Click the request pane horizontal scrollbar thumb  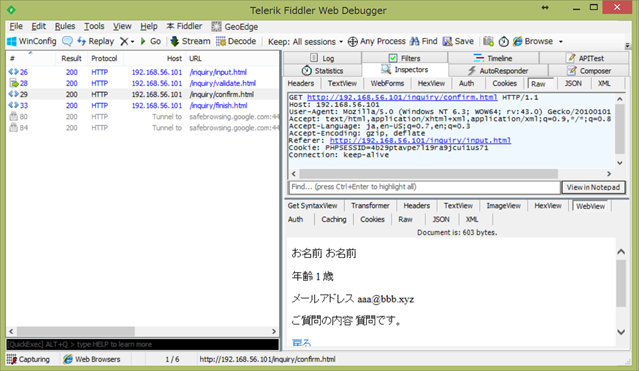click(428, 174)
